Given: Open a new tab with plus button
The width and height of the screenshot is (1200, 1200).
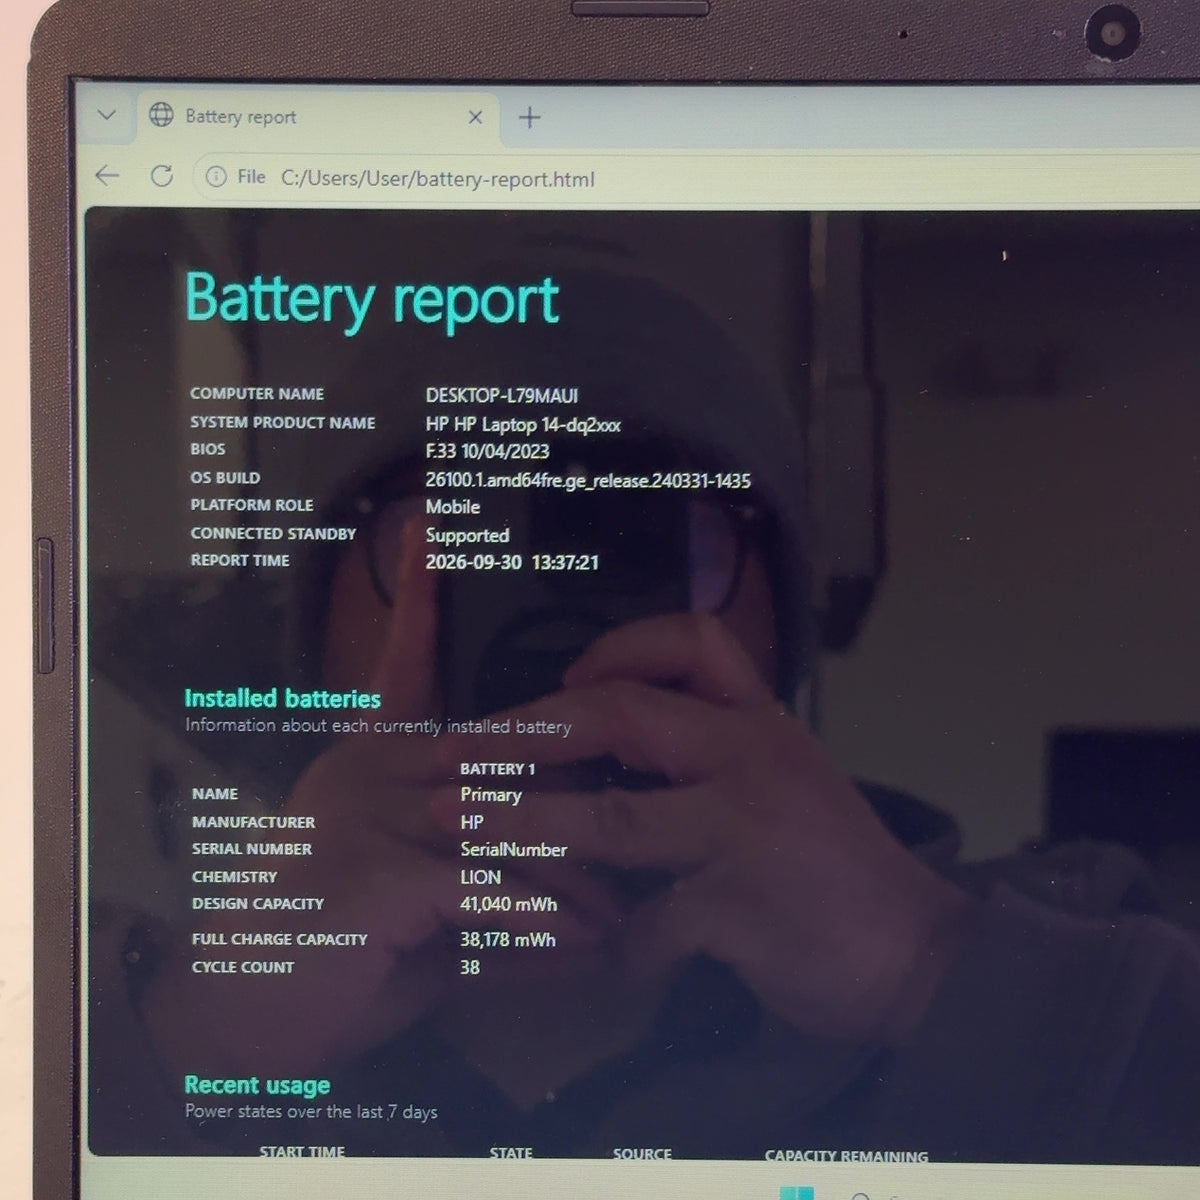Looking at the screenshot, I should [x=529, y=118].
